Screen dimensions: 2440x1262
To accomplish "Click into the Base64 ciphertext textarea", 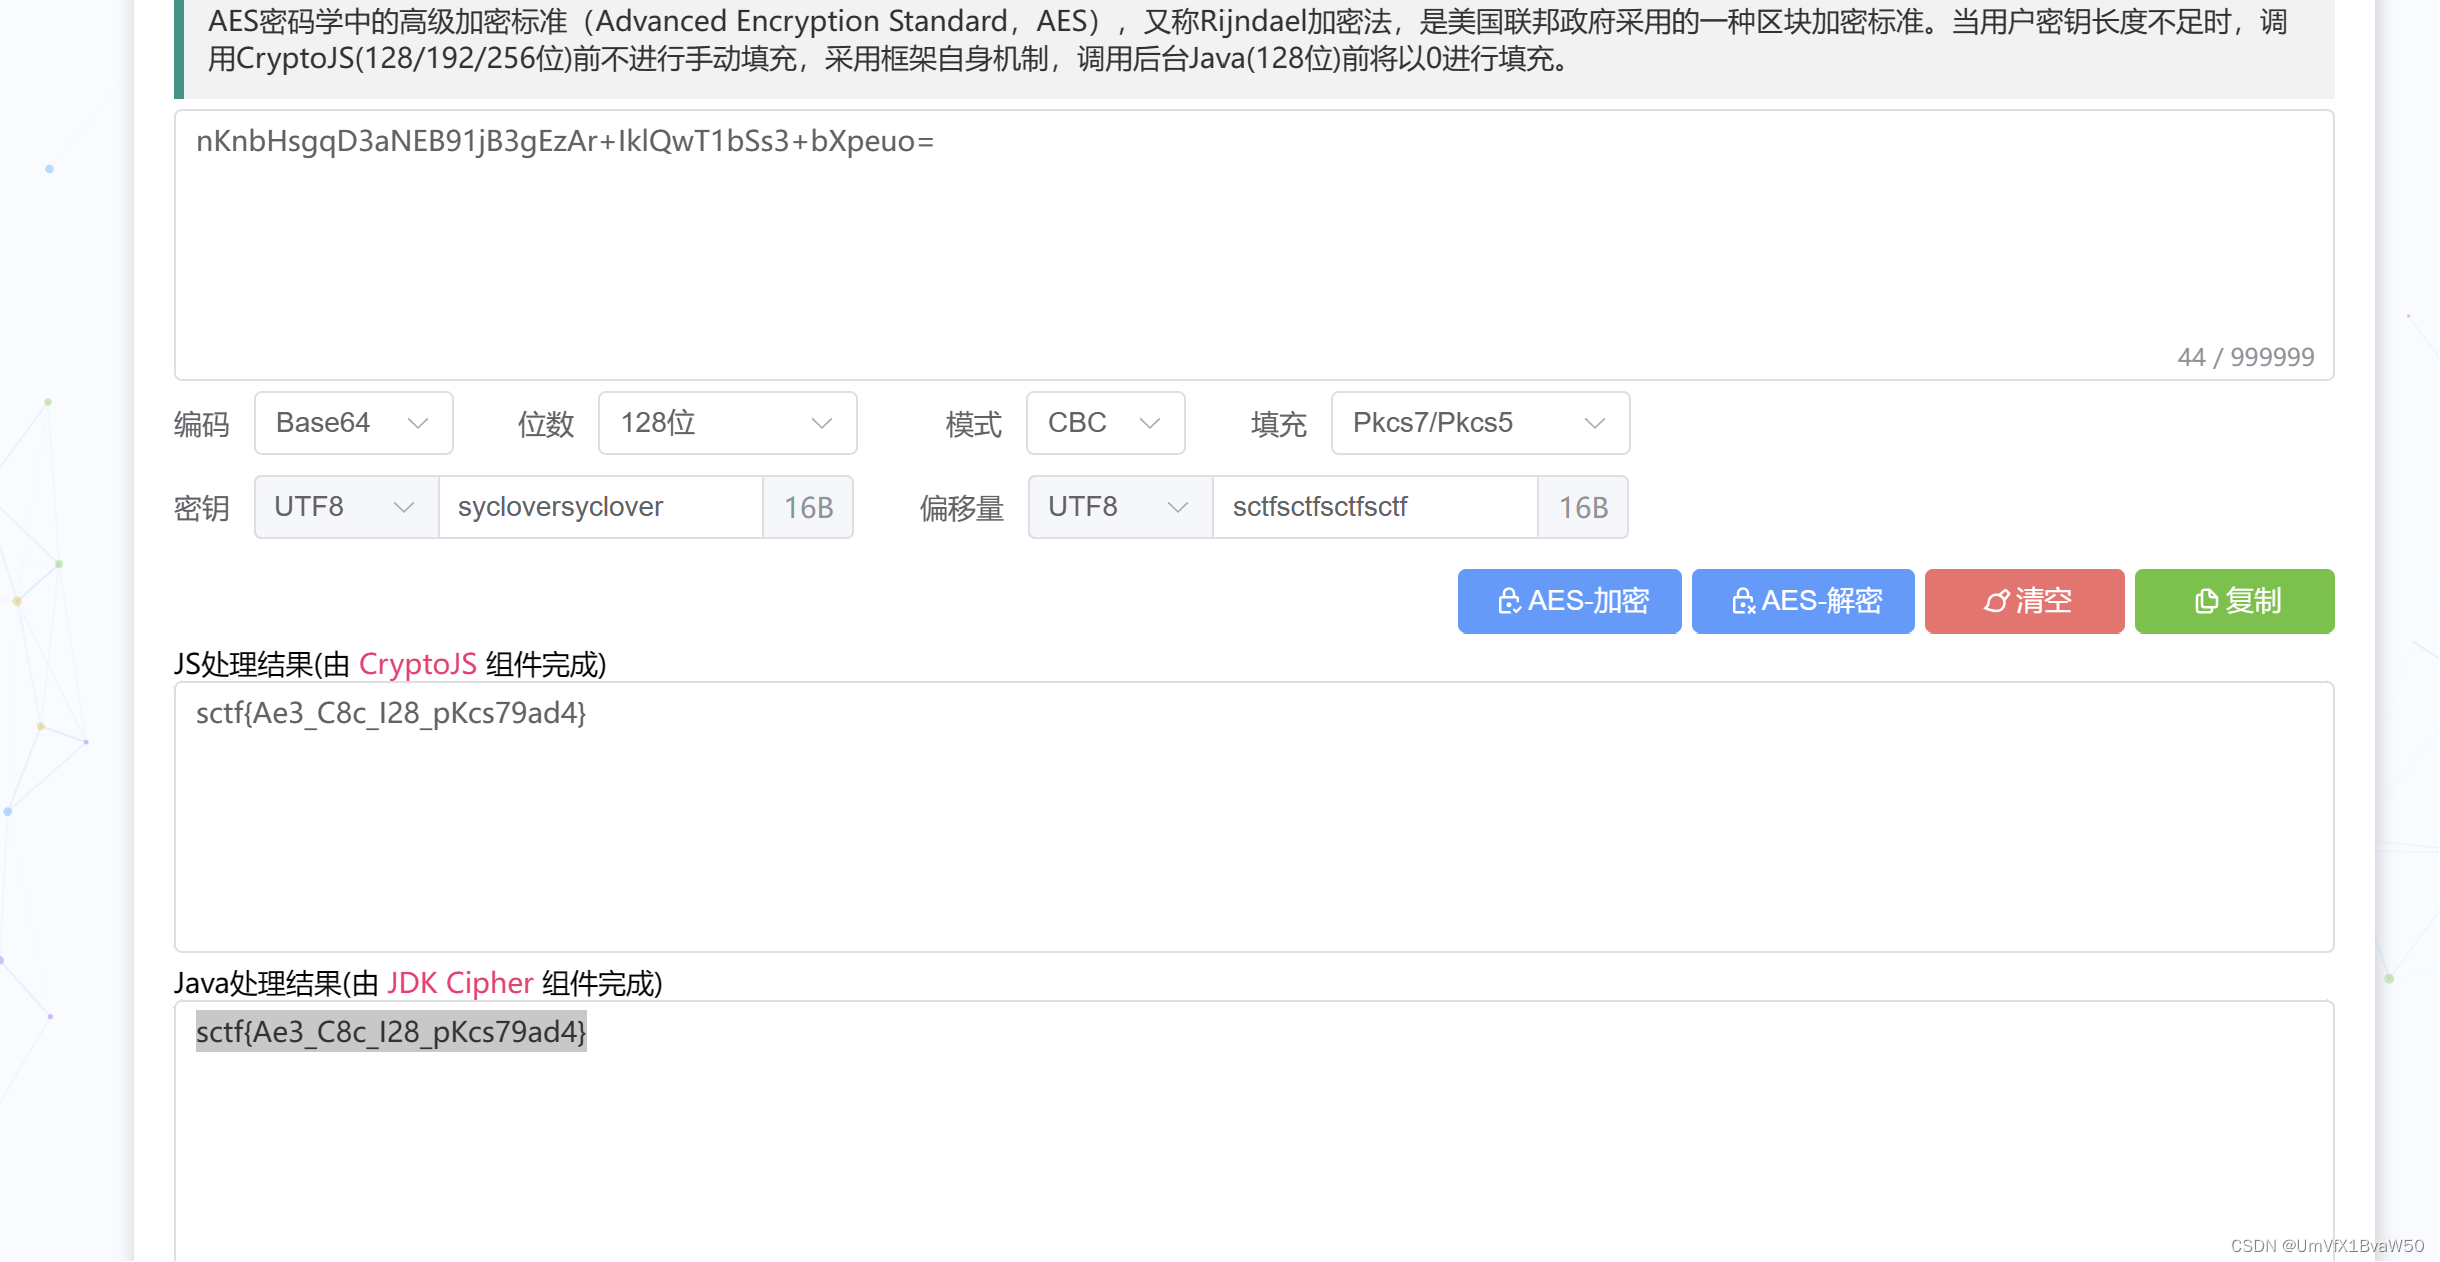I will click(x=1254, y=245).
